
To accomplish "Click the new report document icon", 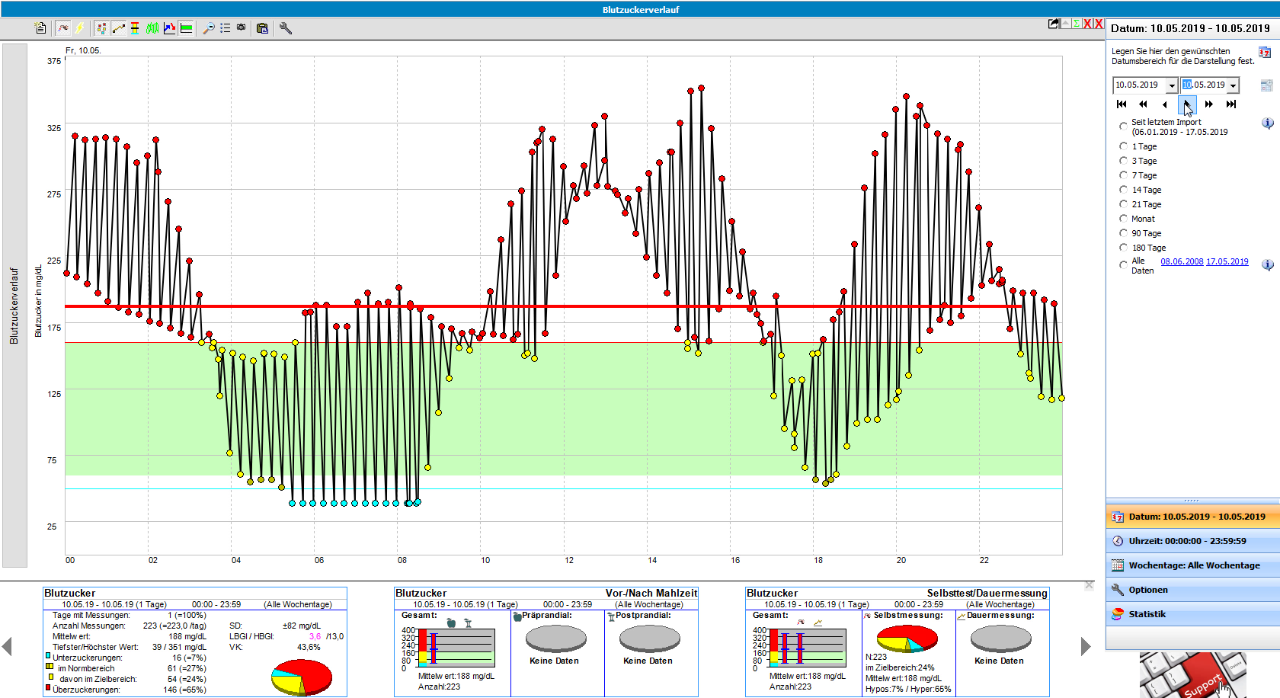I will [x=40, y=28].
